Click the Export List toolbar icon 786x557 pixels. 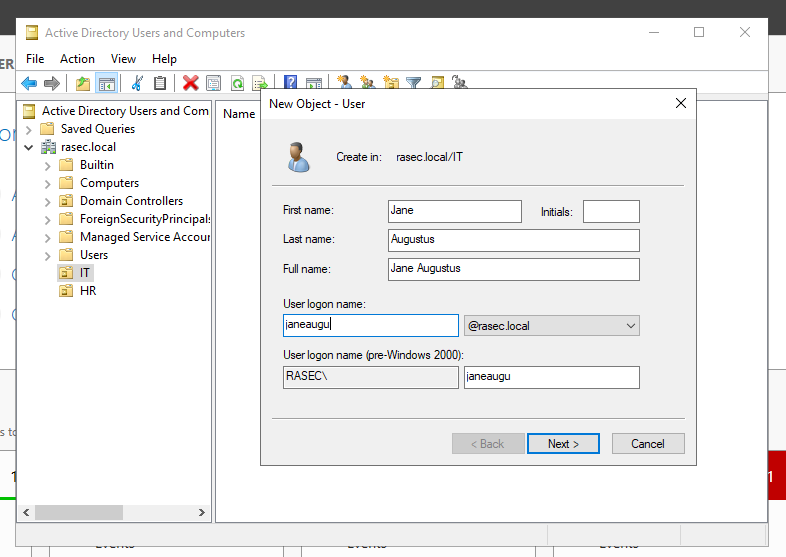[x=260, y=83]
